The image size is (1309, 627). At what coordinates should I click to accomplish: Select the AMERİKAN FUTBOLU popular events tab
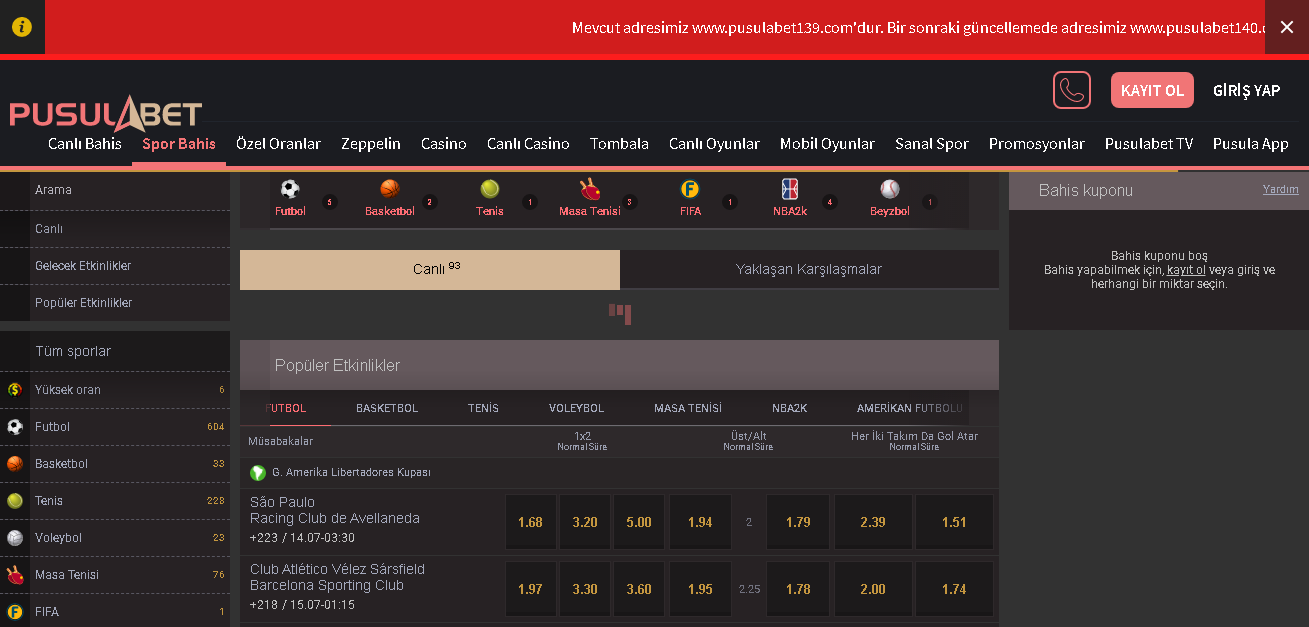click(910, 408)
